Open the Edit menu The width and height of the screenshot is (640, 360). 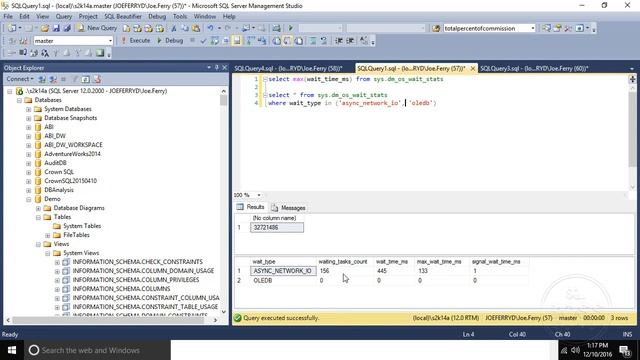pos(24,16)
